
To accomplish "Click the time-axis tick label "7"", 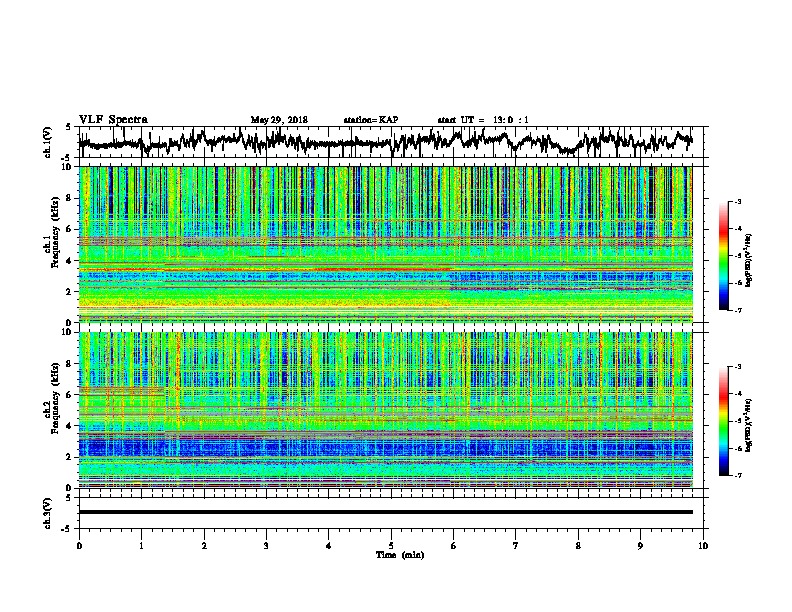I will coord(516,546).
